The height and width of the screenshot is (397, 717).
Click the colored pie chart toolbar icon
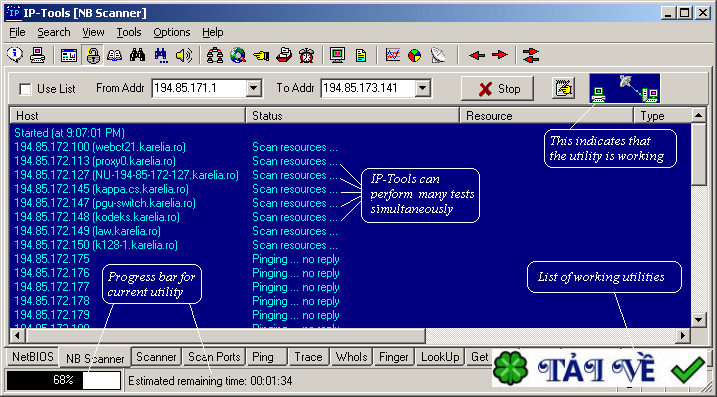click(415, 55)
